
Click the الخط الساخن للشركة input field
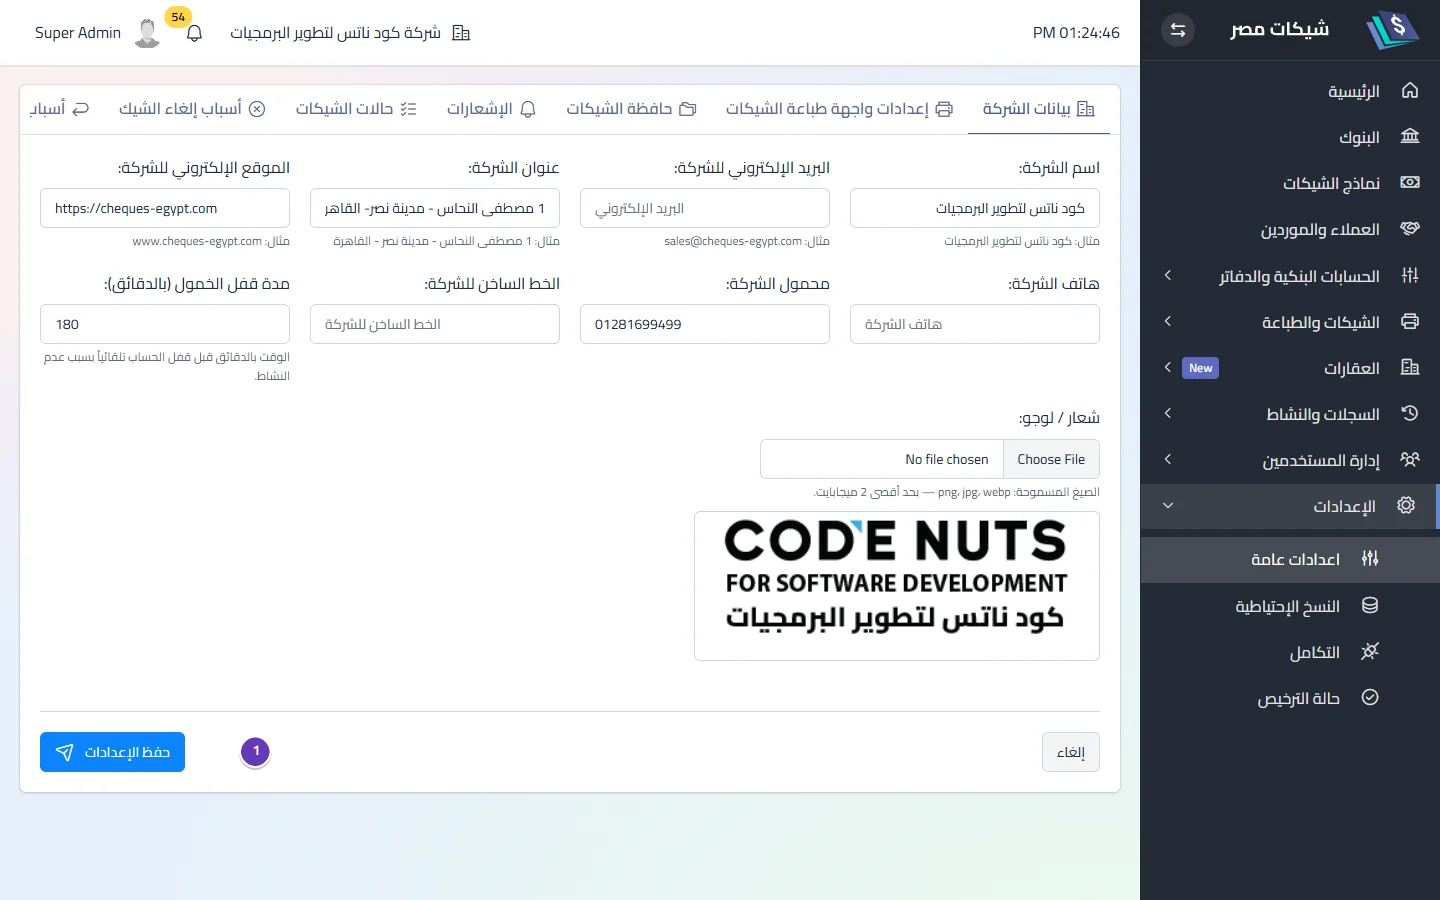point(435,324)
